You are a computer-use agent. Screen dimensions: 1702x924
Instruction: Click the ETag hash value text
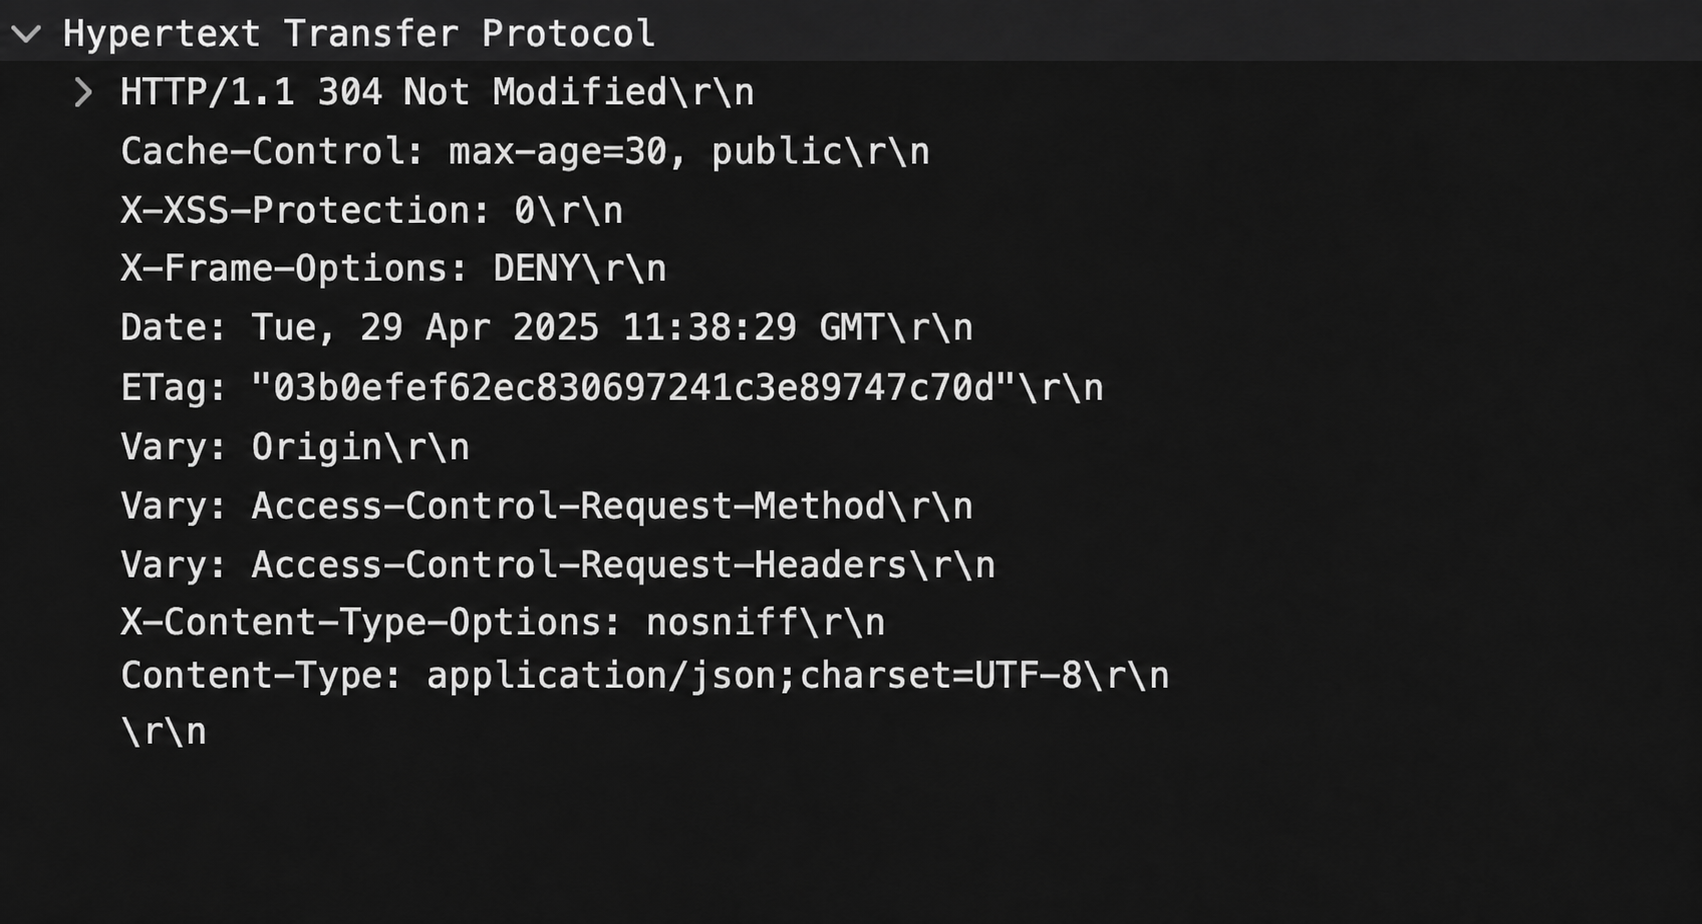(x=634, y=388)
